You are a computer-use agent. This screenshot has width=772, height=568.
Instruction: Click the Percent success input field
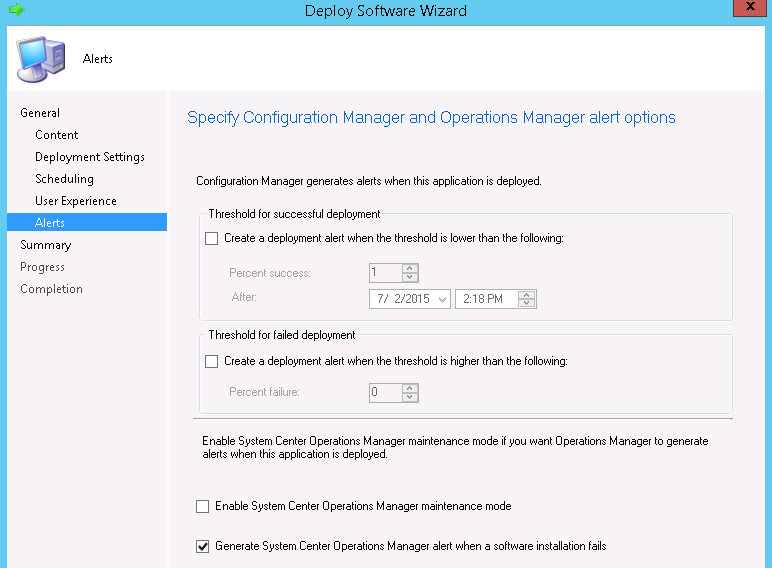(385, 273)
